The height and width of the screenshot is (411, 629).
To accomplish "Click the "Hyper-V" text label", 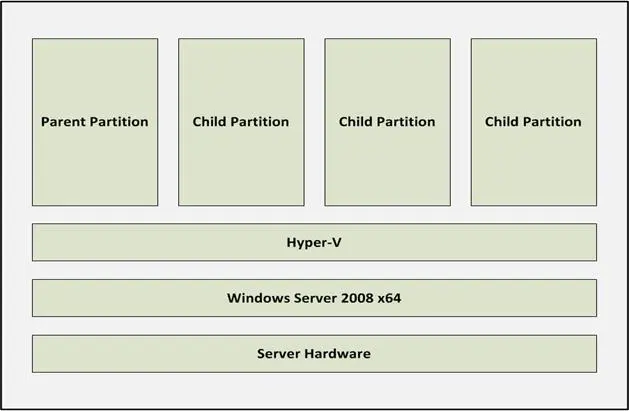I will (x=314, y=242).
